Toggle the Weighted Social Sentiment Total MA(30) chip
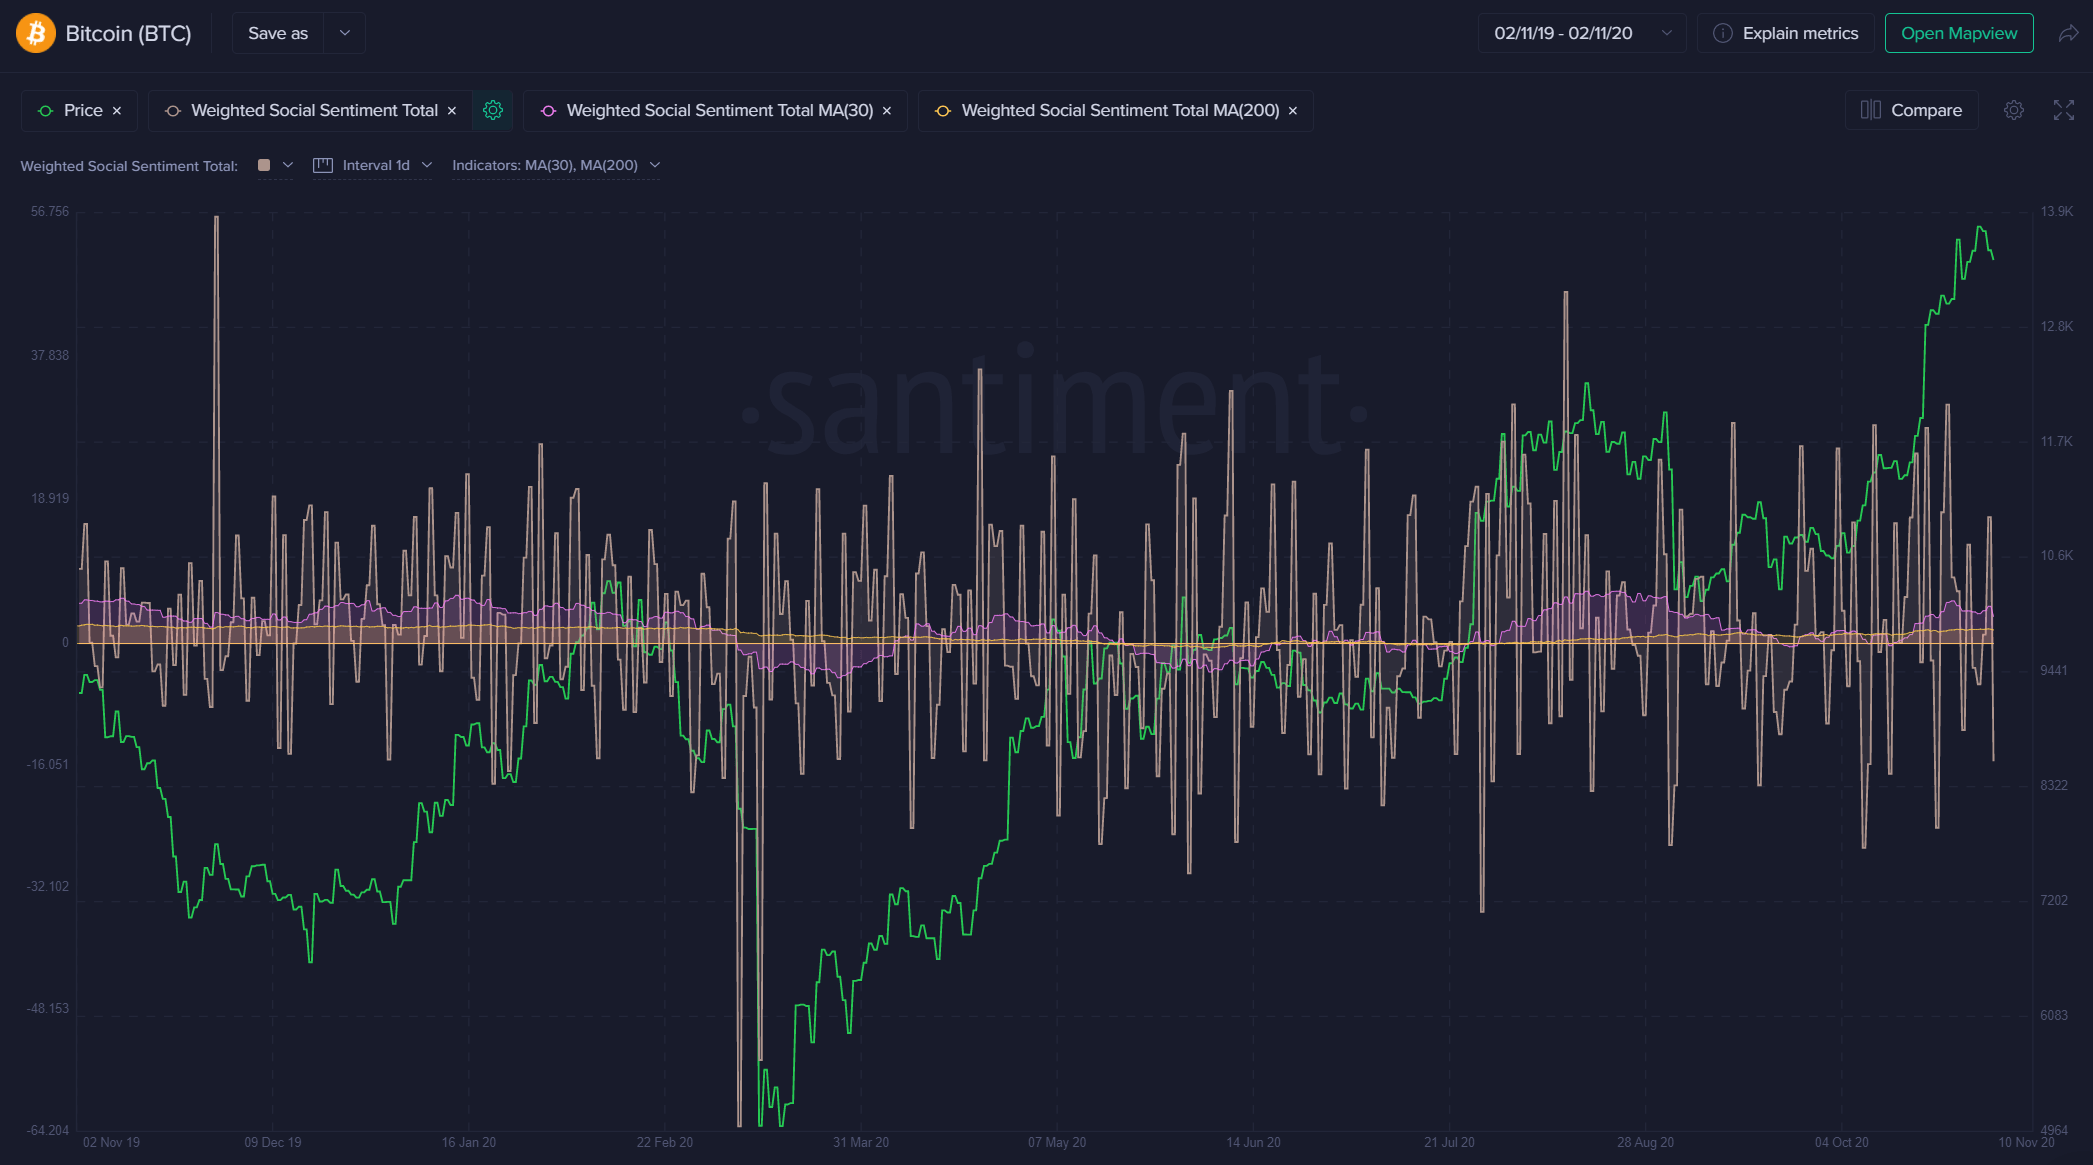Viewport: 2093px width, 1165px height. [715, 110]
